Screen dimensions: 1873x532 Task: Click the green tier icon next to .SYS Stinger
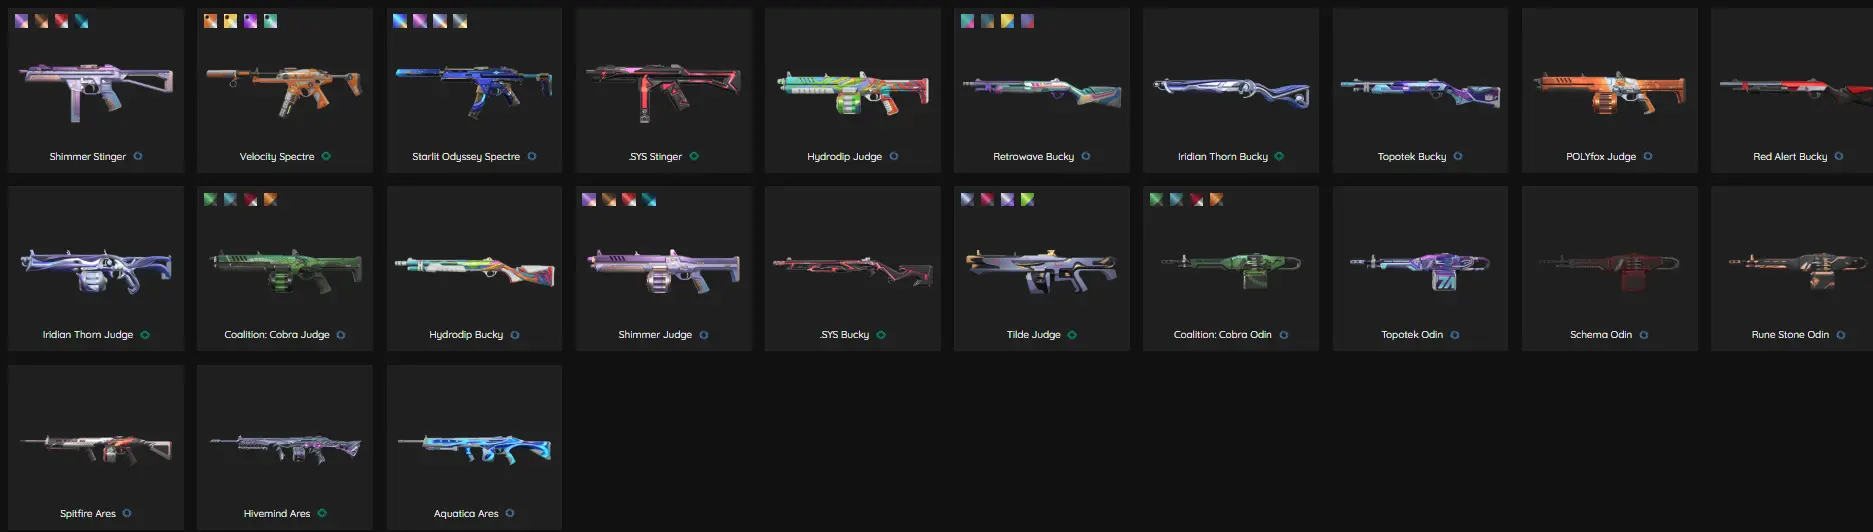[694, 156]
